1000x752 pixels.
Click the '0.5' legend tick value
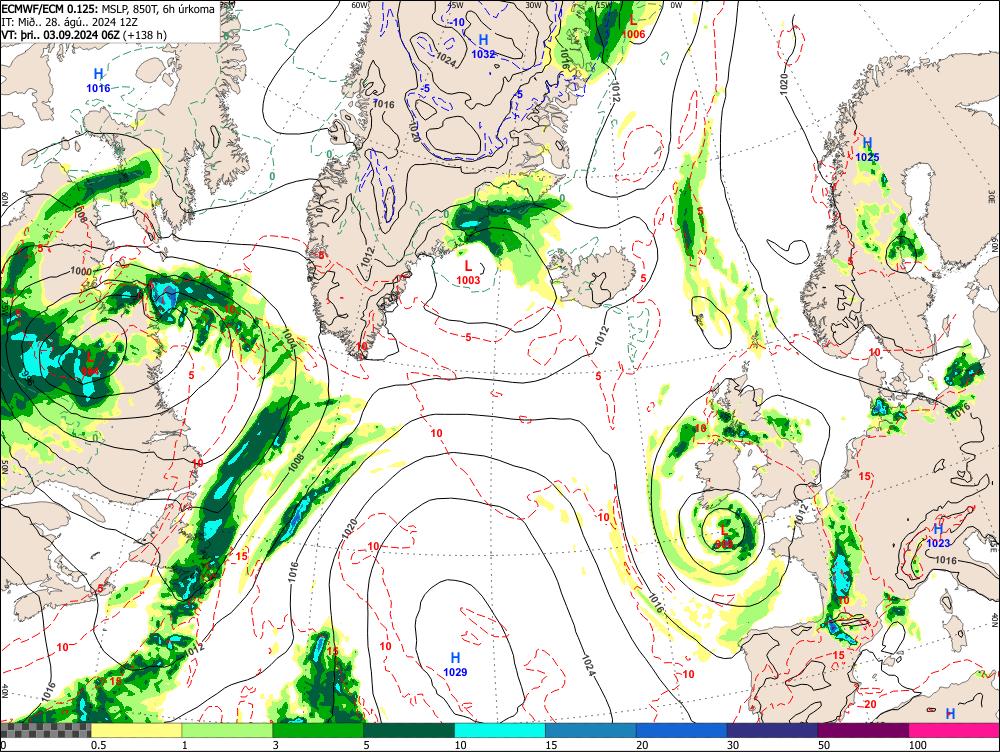click(98, 745)
